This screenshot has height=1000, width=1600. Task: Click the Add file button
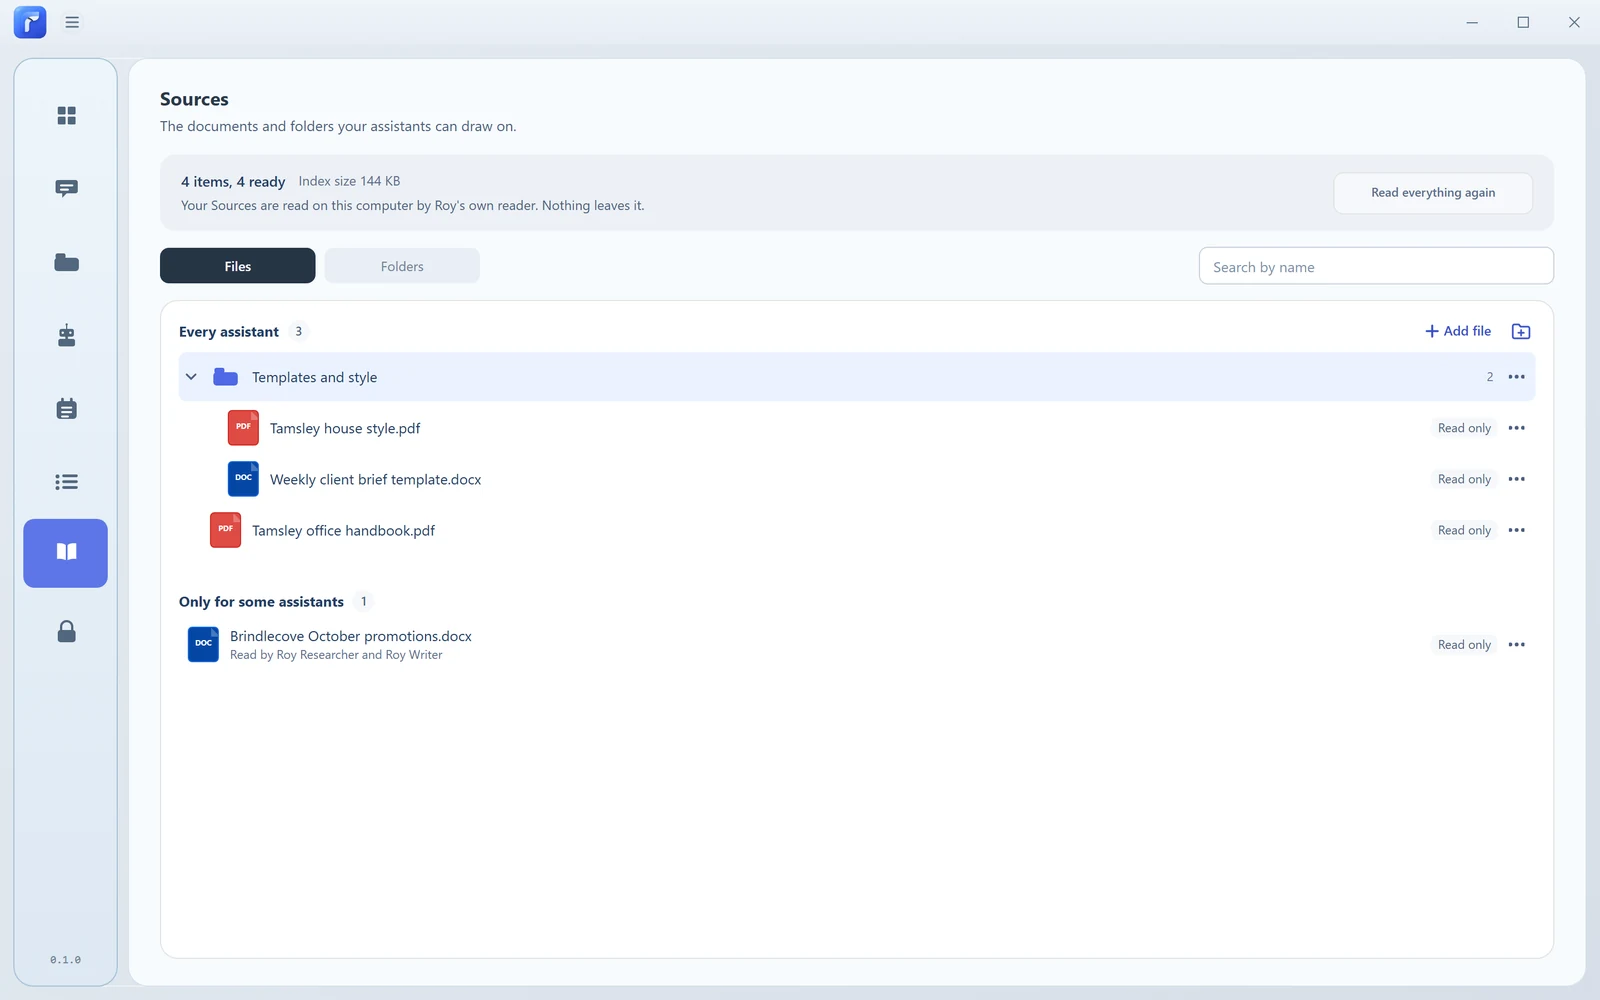[x=1458, y=331]
